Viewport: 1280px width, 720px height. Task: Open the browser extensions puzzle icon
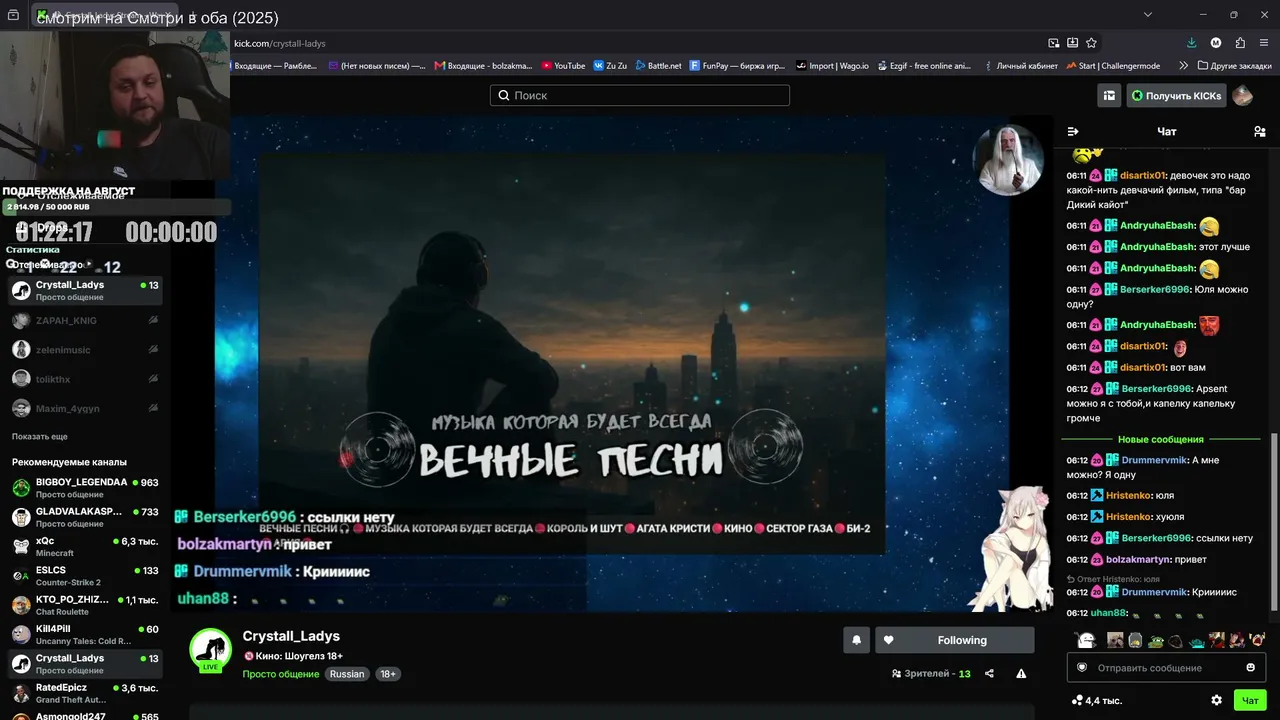(x=1240, y=43)
